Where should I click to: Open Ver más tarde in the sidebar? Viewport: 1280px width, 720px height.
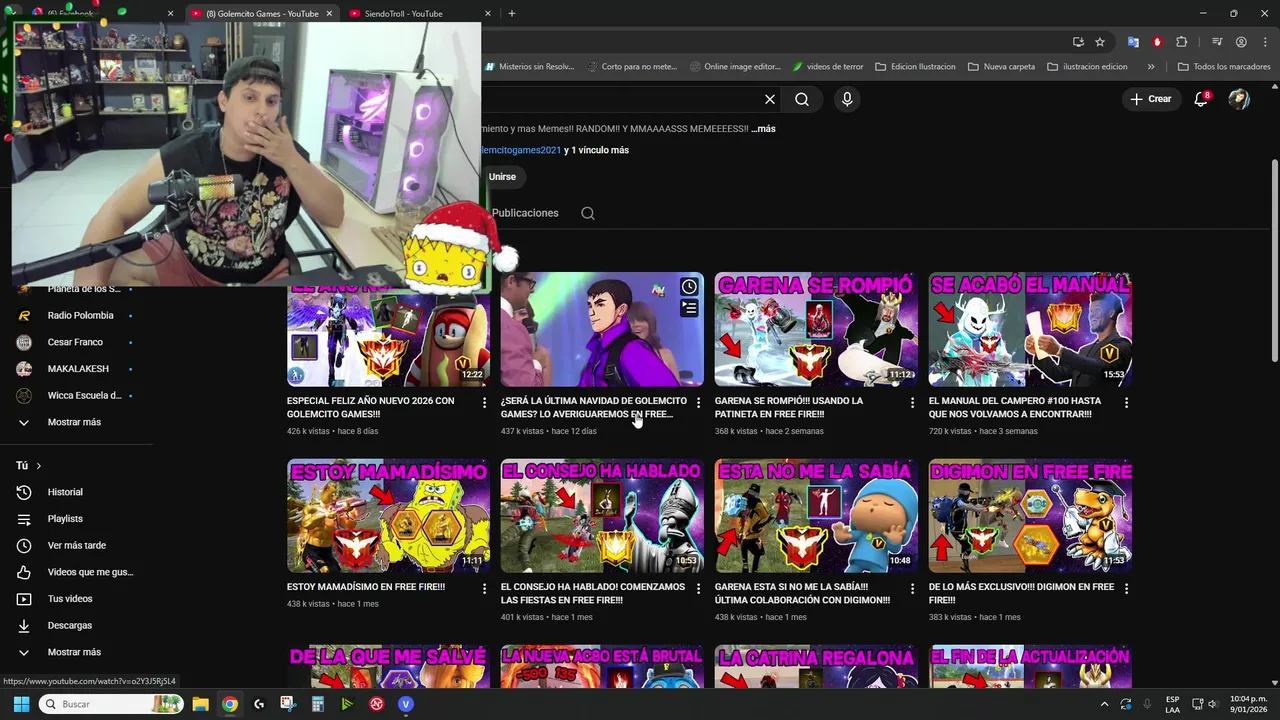[x=75, y=545]
